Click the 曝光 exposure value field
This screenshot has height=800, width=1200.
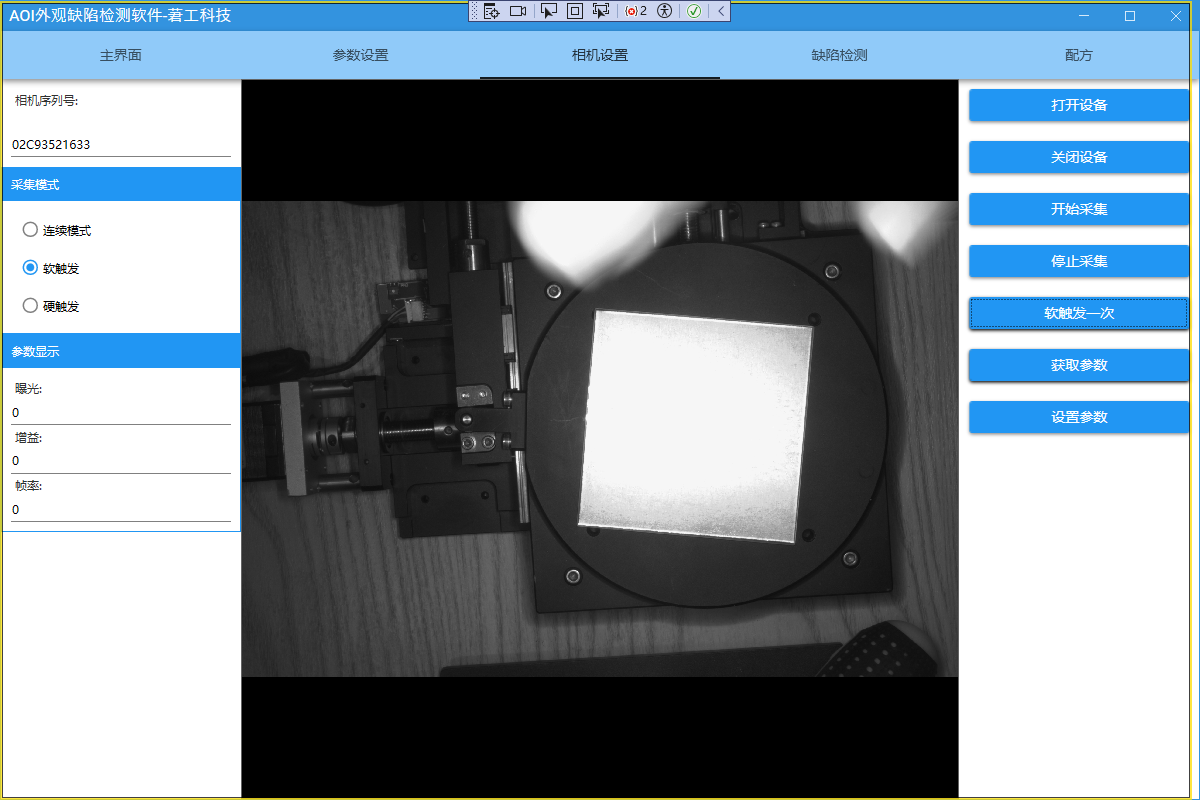coord(121,412)
